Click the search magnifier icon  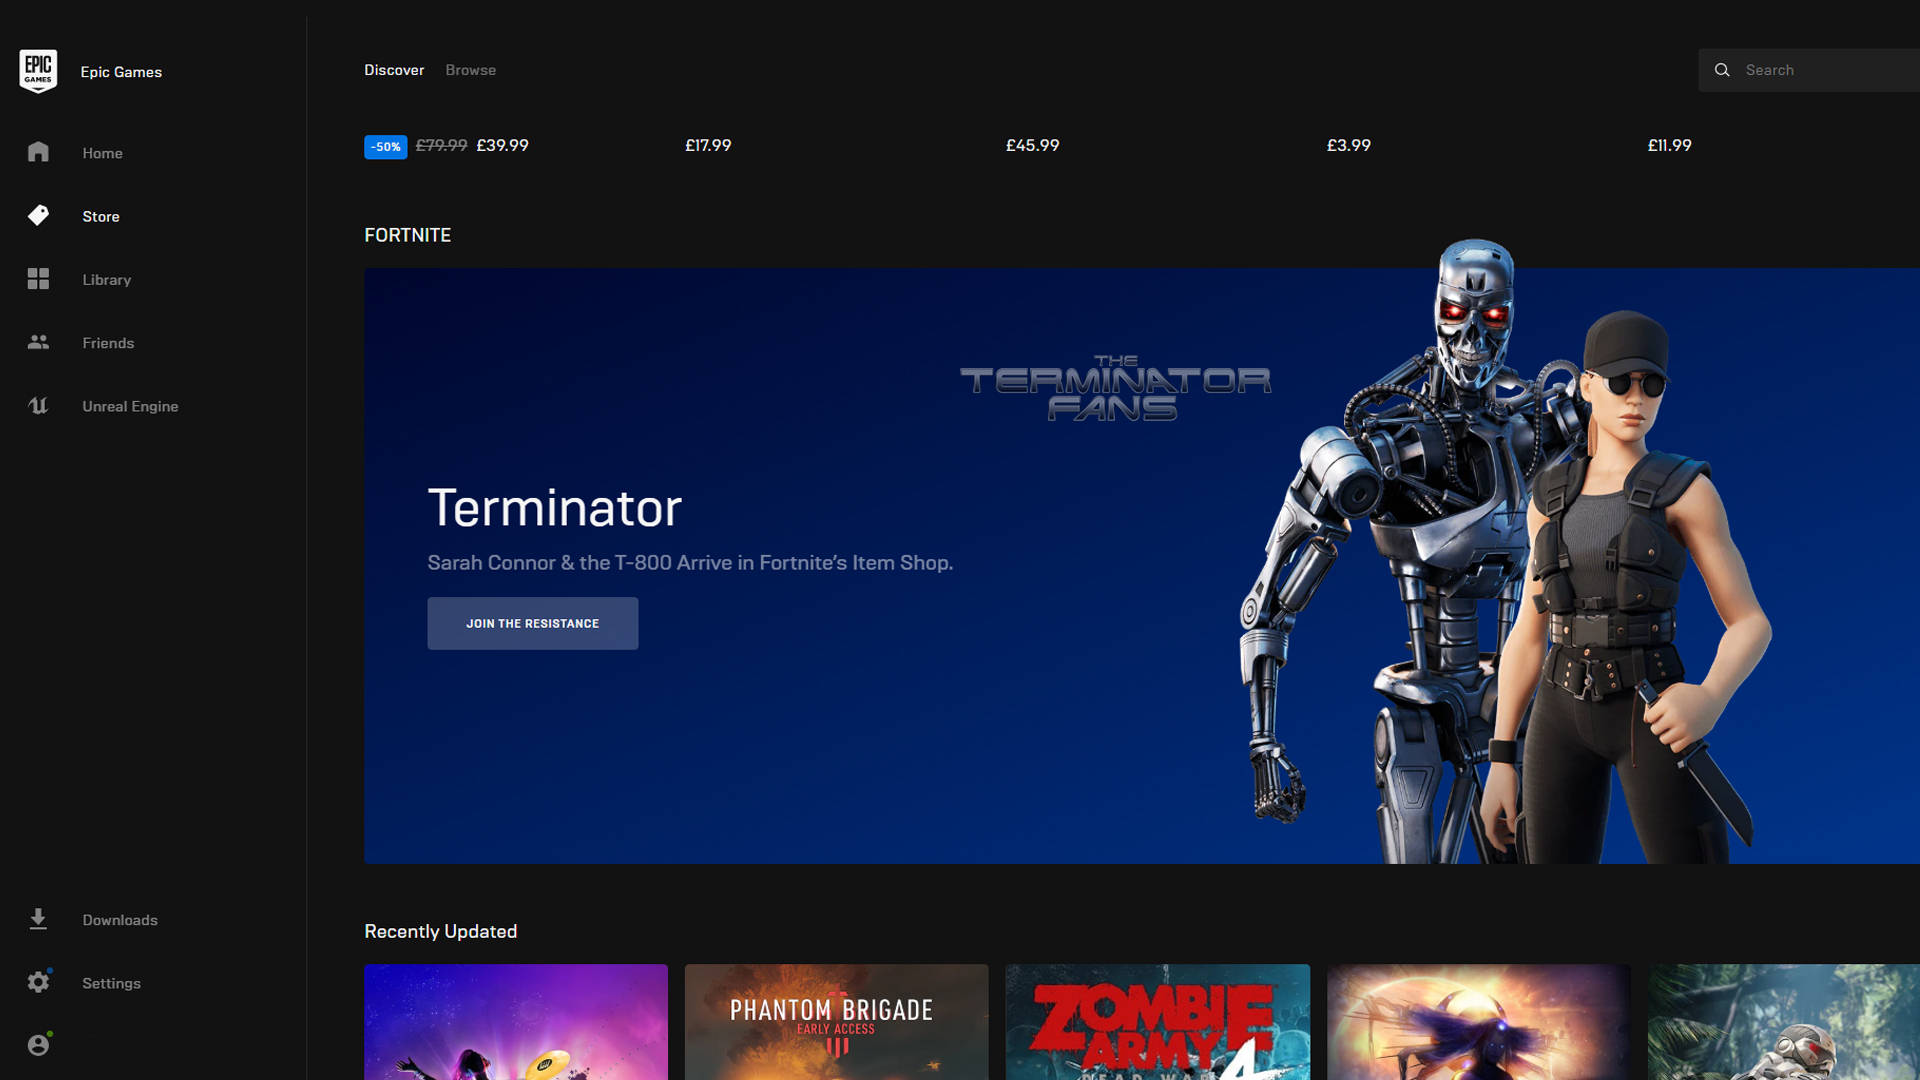pos(1722,70)
